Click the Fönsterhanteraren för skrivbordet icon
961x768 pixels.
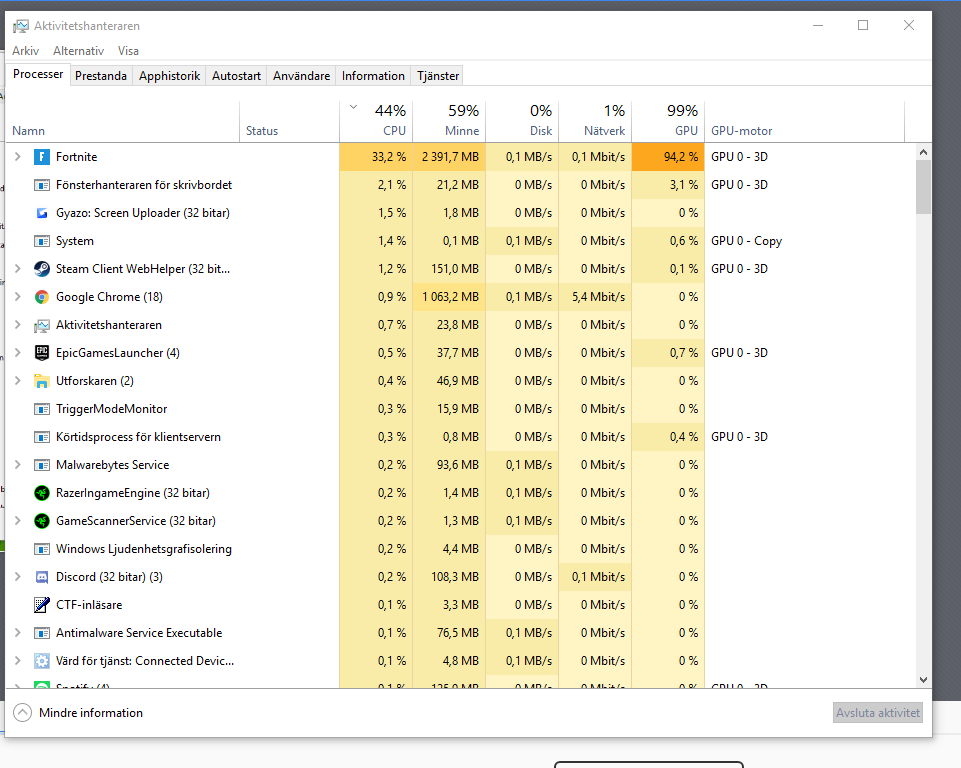click(42, 185)
